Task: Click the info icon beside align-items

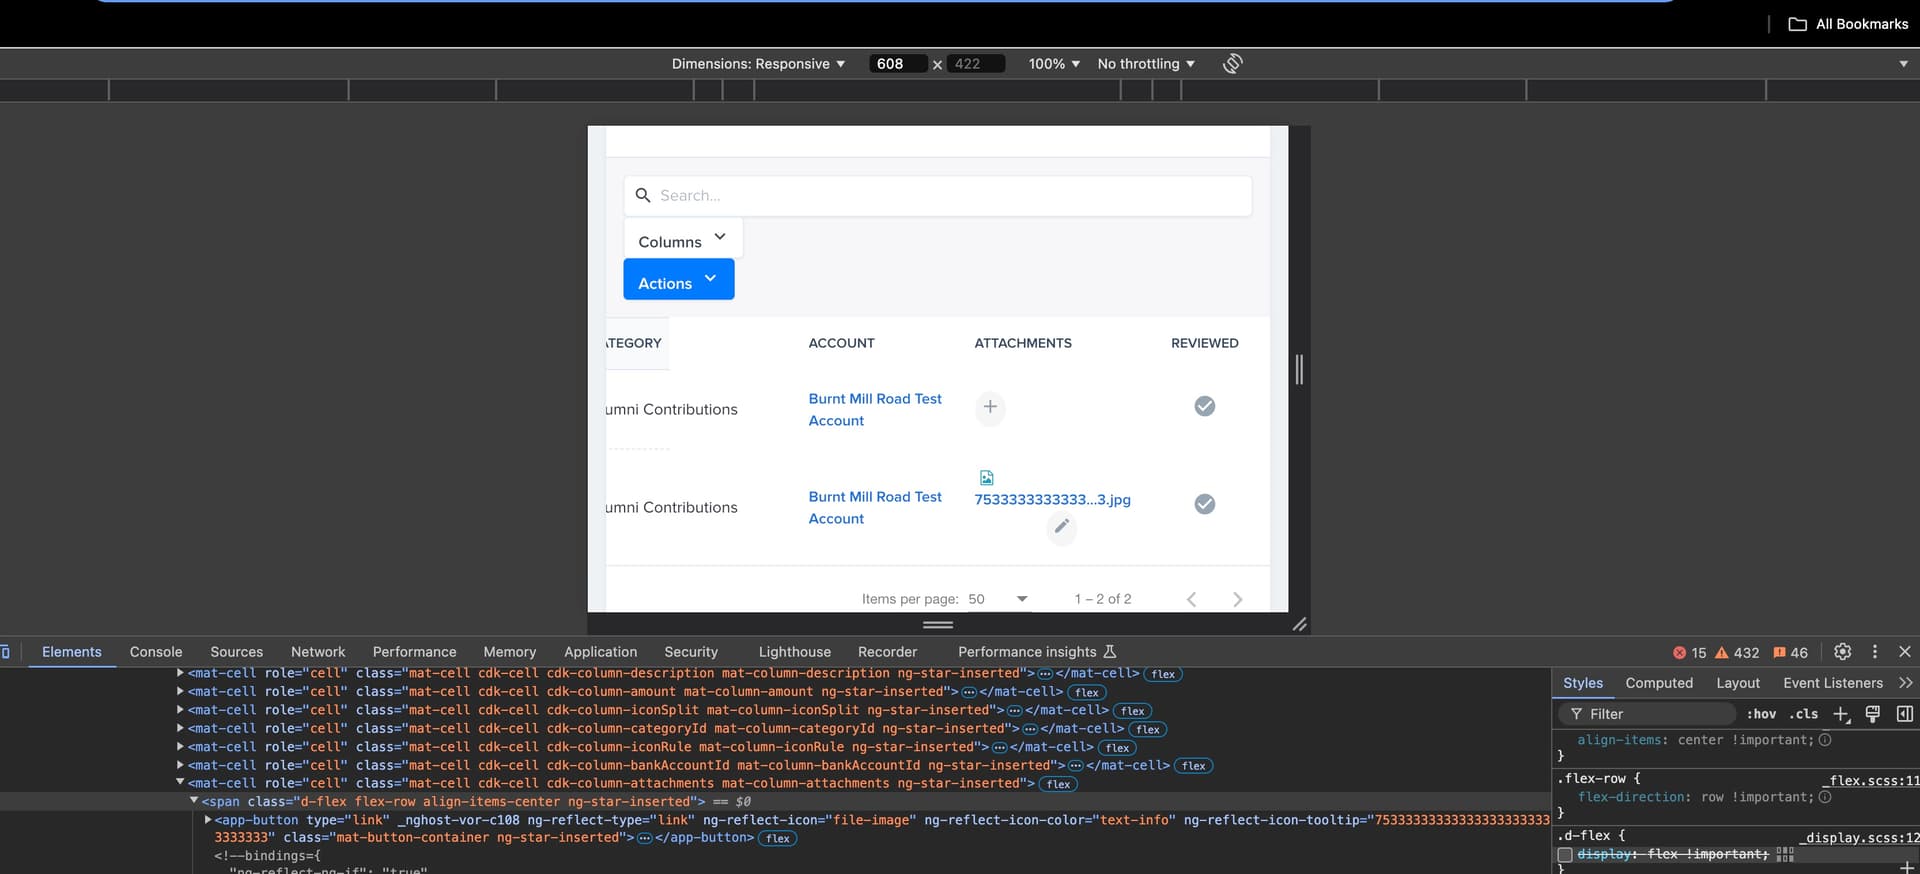Action: click(x=1825, y=740)
